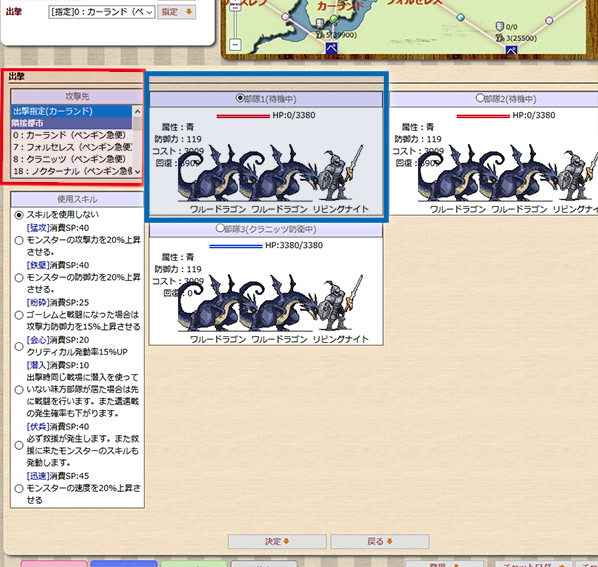Select the 粉砕 golem skill radio
The image size is (598, 567).
click(x=19, y=315)
